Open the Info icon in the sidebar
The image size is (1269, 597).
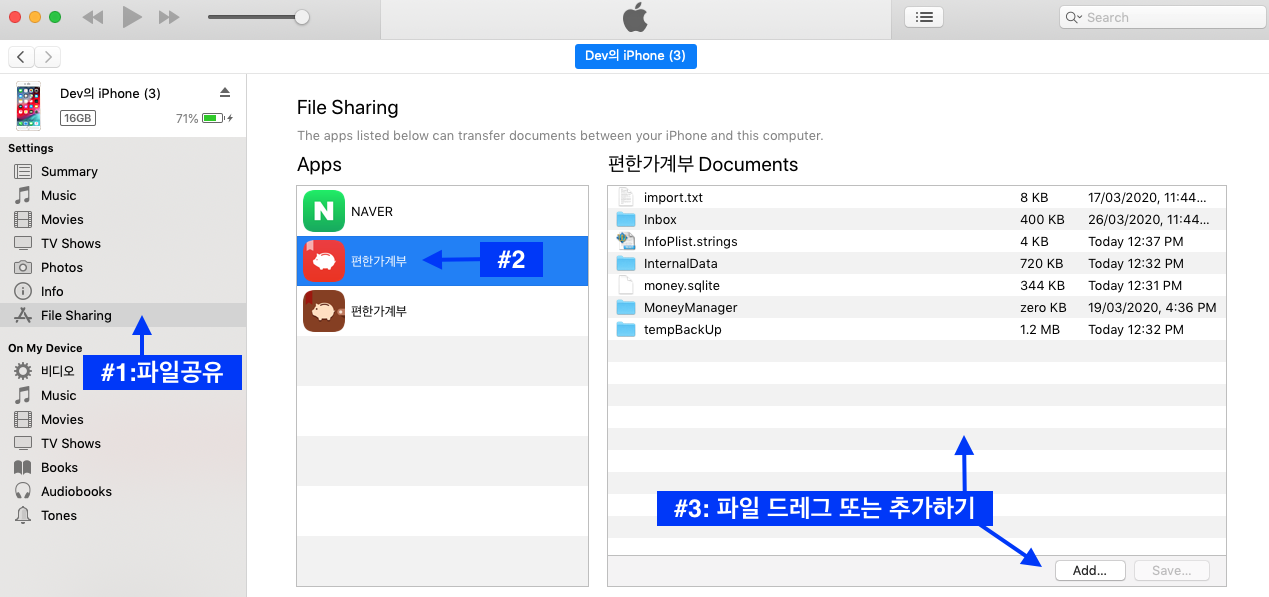pos(23,292)
